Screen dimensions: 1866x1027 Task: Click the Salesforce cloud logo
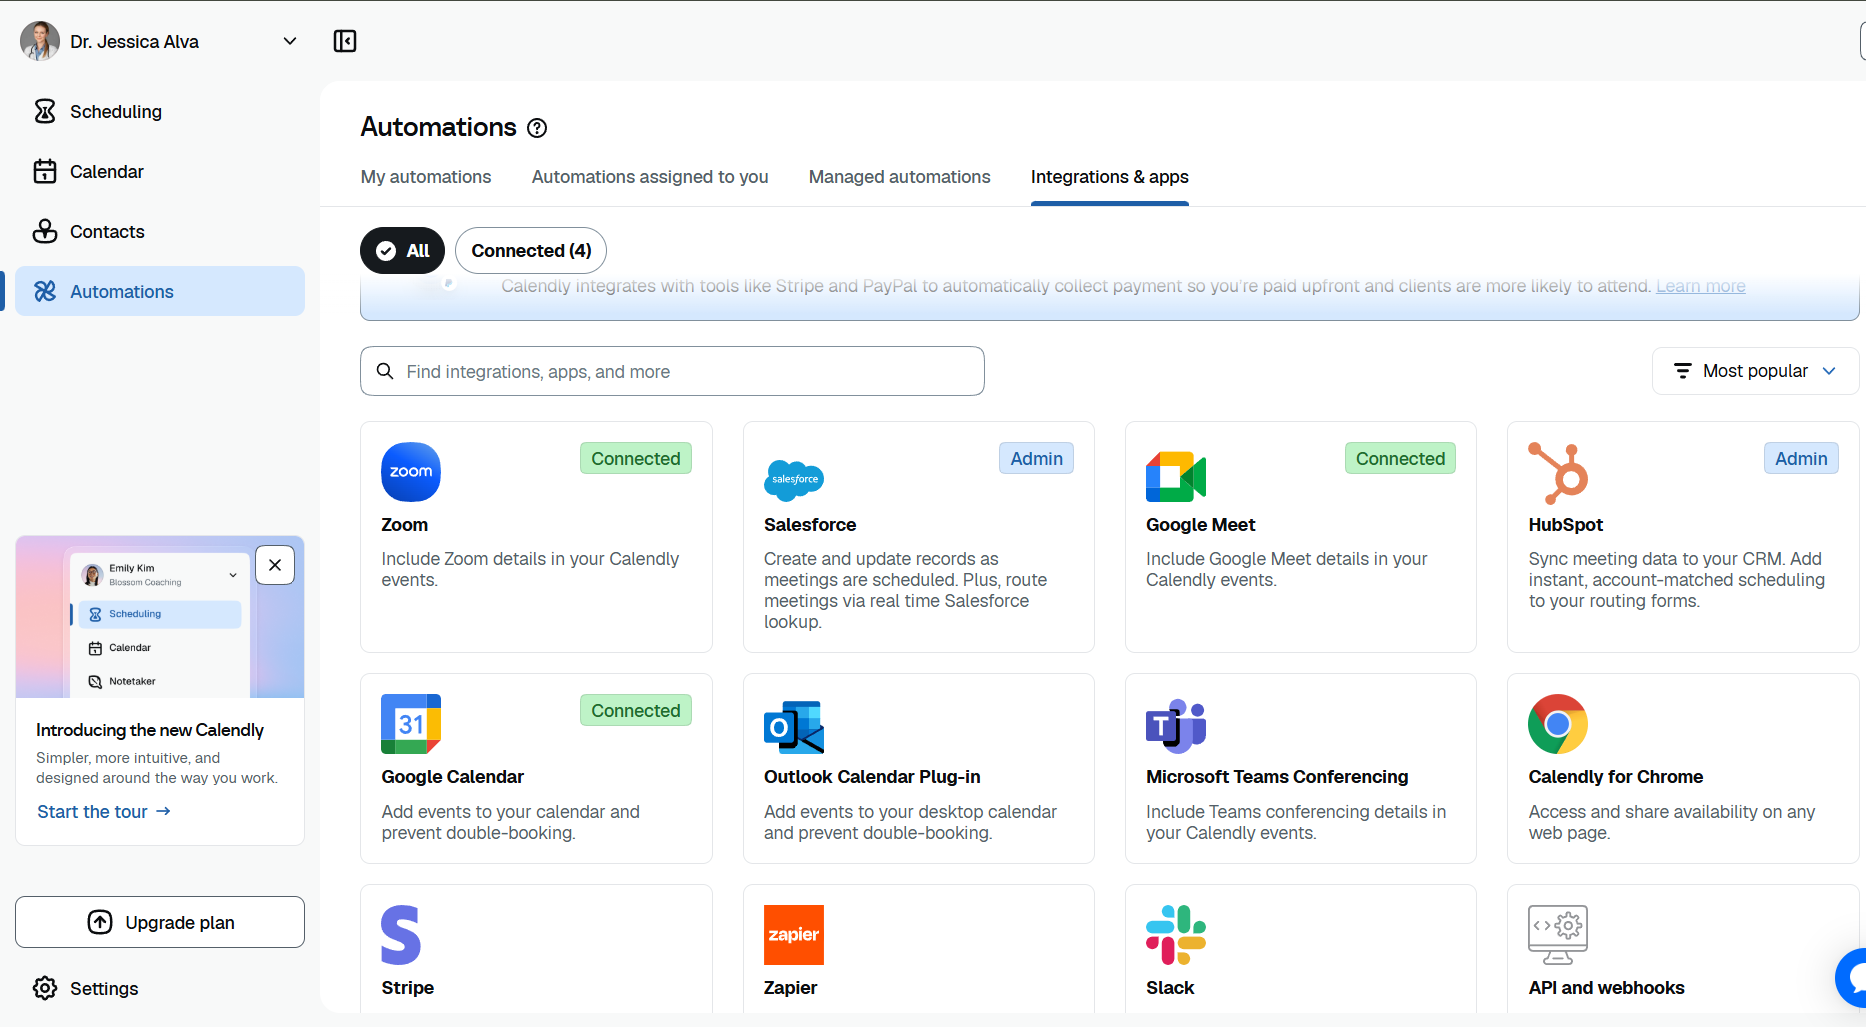click(794, 480)
